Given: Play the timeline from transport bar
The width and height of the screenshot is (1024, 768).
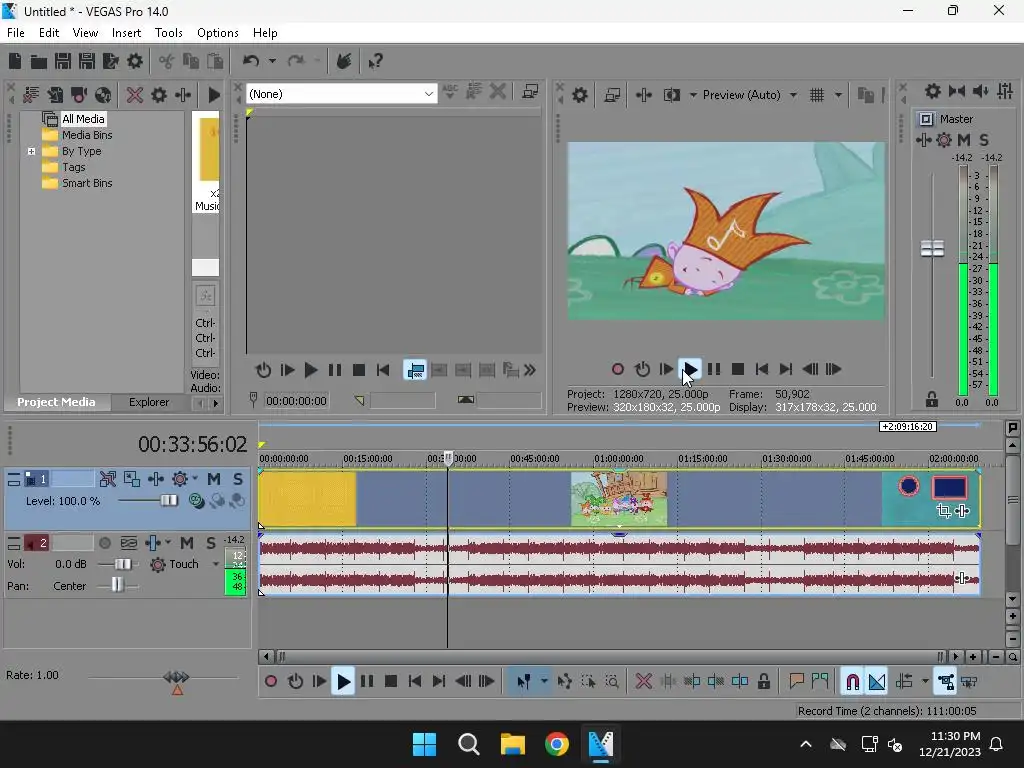Looking at the screenshot, I should 343,682.
